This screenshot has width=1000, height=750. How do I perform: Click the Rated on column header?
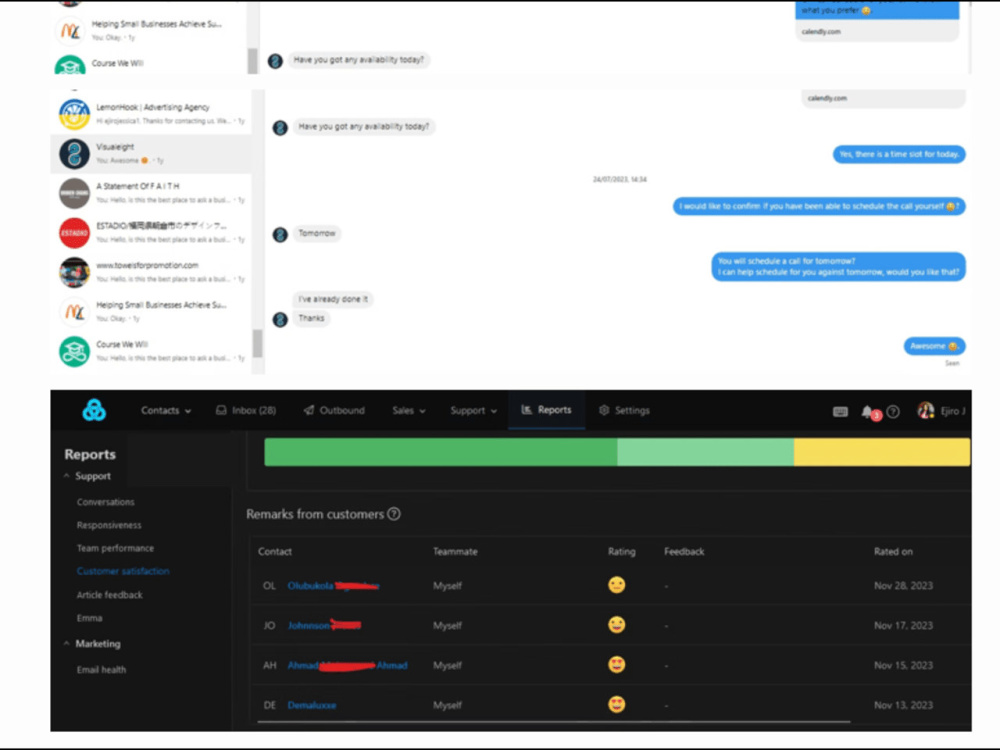893,552
